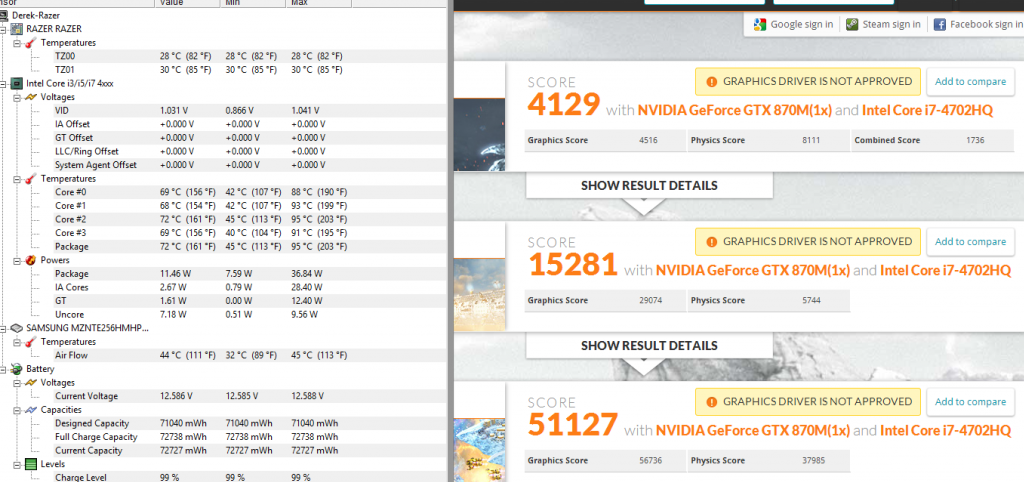Click Steam sign in link
Image resolution: width=1024 pixels, height=482 pixels.
pyautogui.click(x=891, y=25)
